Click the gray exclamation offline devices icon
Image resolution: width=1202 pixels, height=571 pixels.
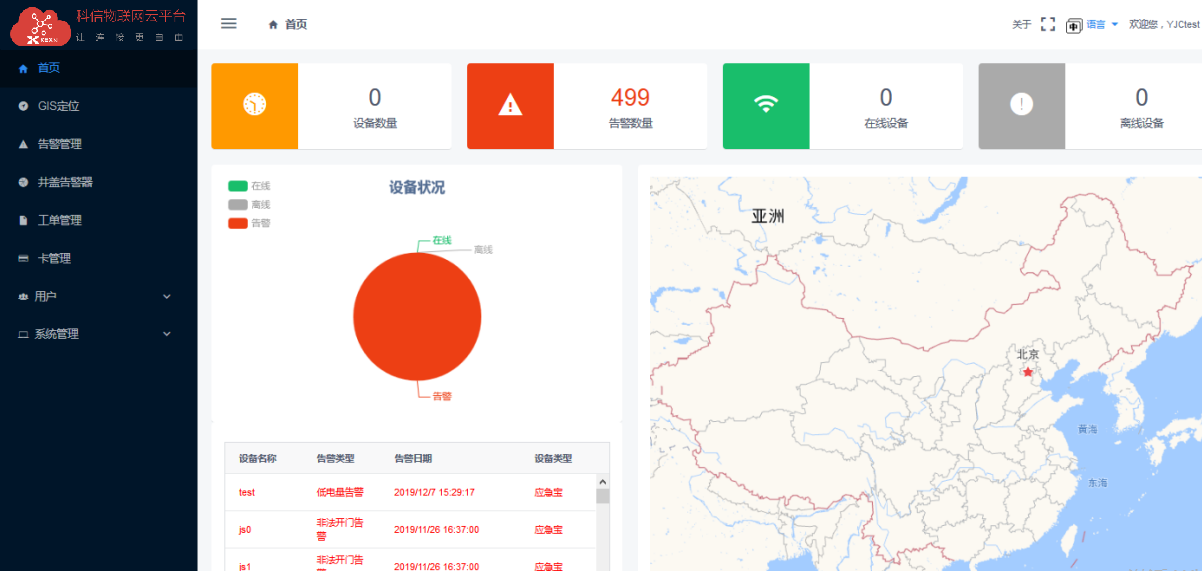pos(1021,105)
